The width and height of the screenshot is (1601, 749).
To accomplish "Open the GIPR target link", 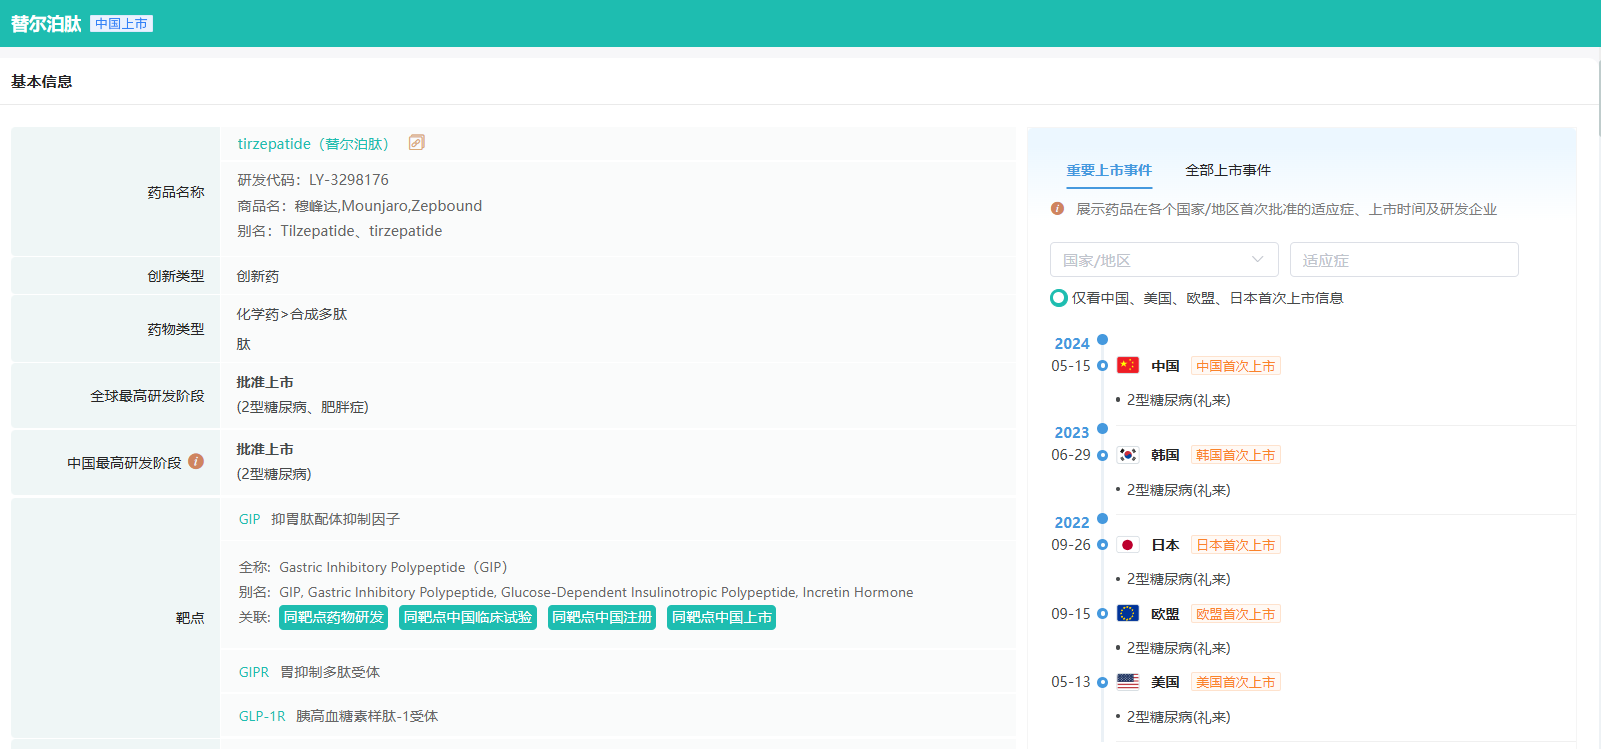I will tap(254, 672).
